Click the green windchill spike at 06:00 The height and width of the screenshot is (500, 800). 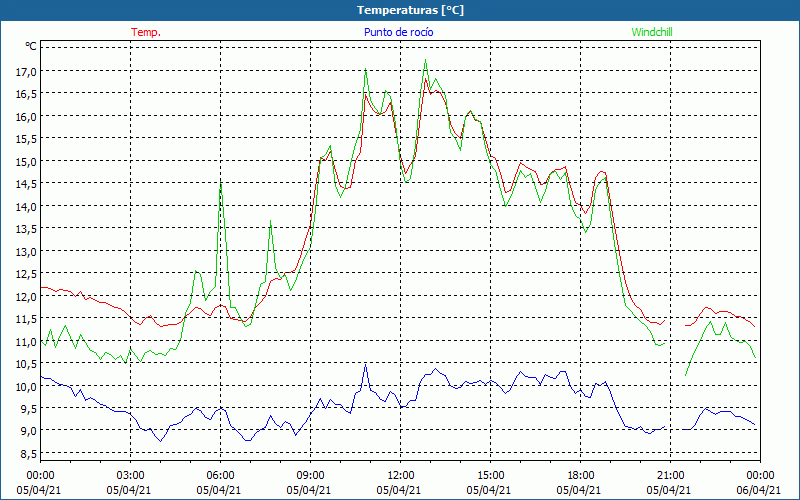(220, 183)
